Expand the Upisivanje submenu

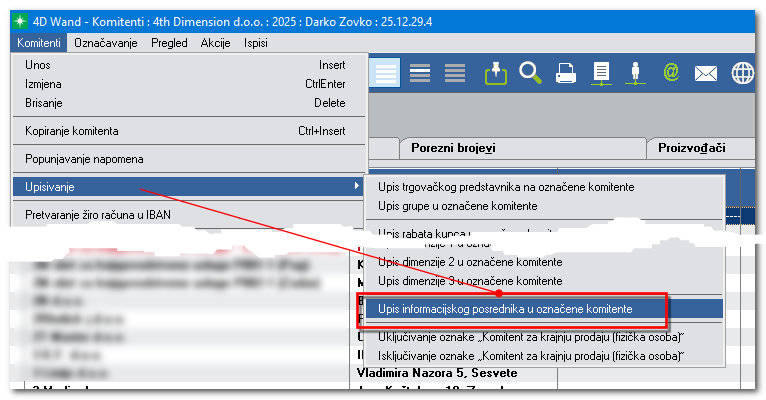coord(188,186)
